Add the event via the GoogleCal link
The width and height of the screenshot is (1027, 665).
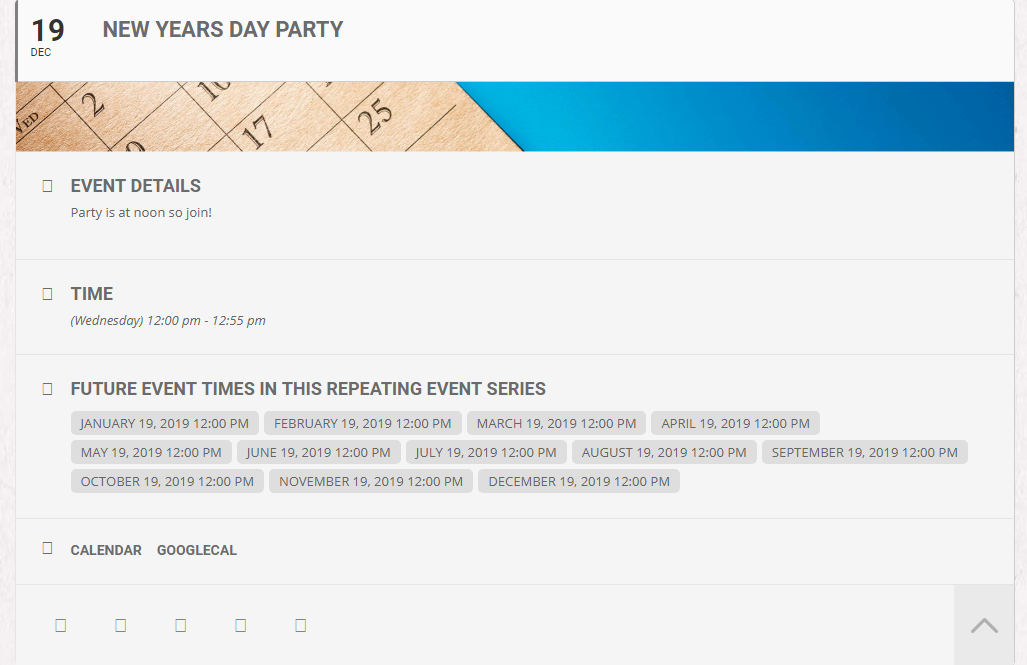[197, 550]
